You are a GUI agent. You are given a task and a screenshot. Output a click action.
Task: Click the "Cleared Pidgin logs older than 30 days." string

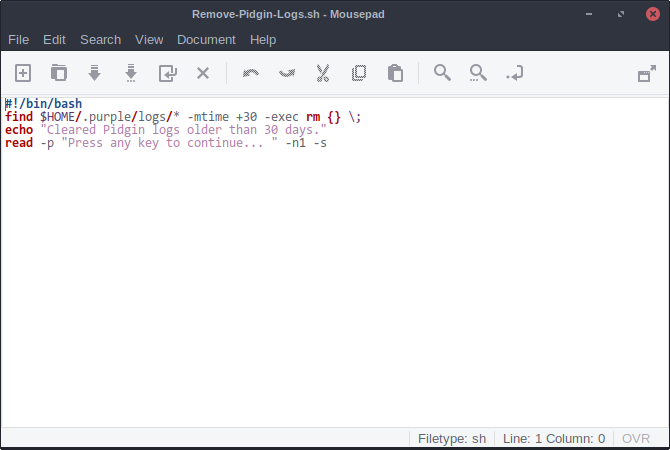(x=183, y=130)
